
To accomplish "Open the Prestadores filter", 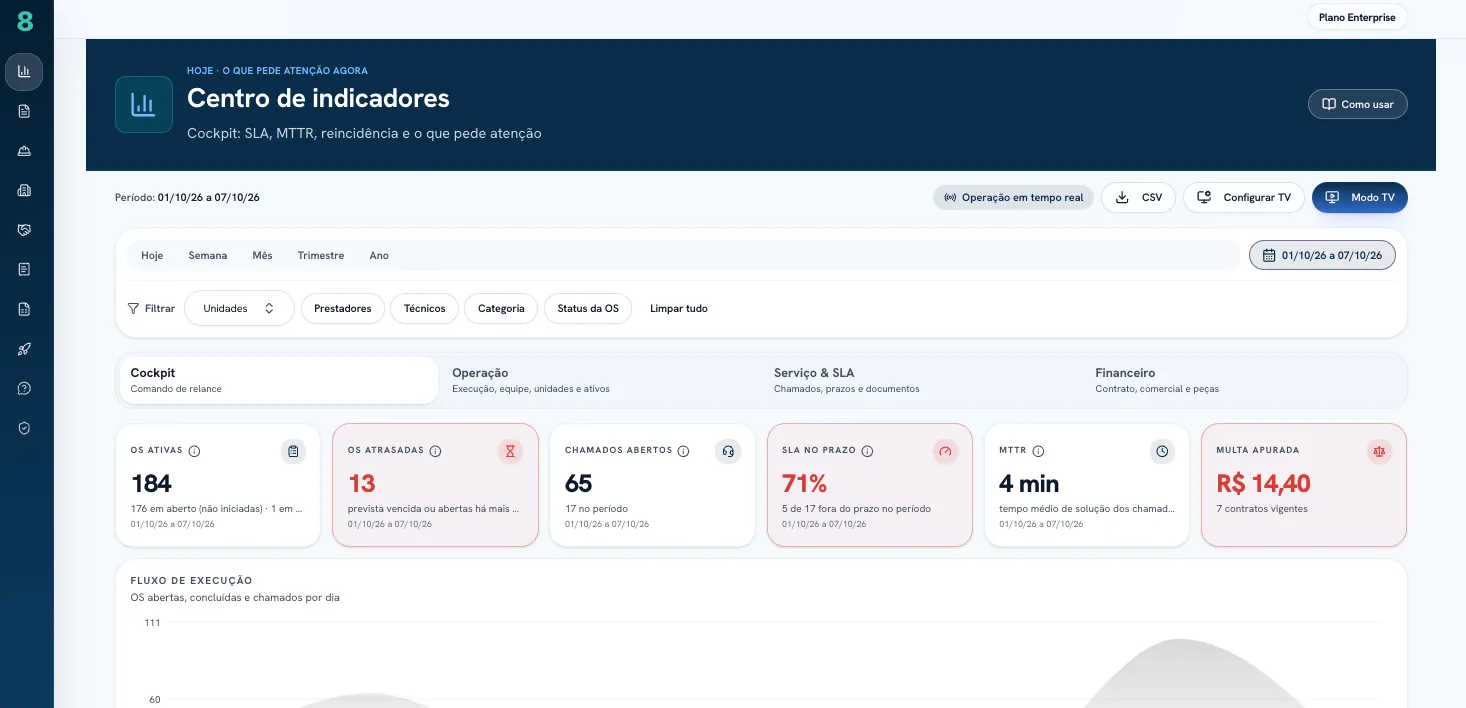I will coord(342,308).
